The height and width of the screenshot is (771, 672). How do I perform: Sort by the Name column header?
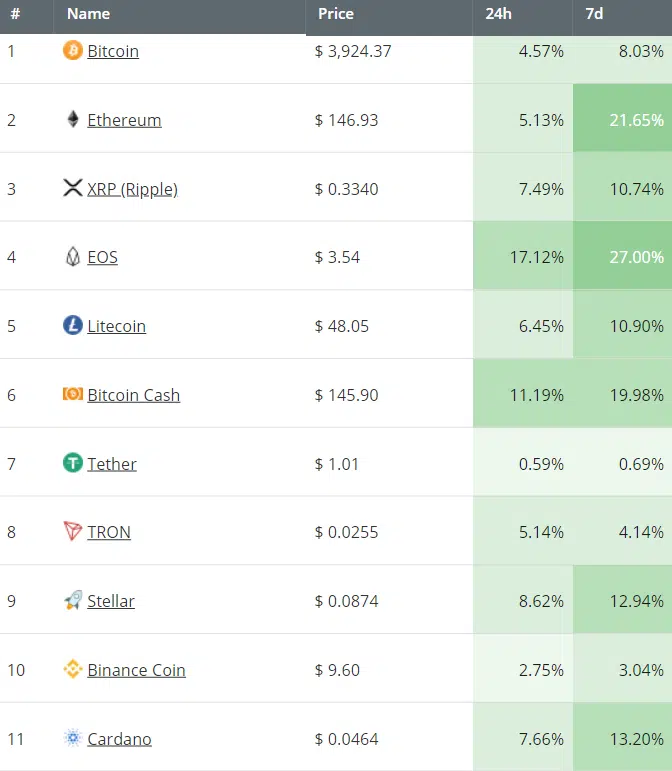[x=88, y=14]
